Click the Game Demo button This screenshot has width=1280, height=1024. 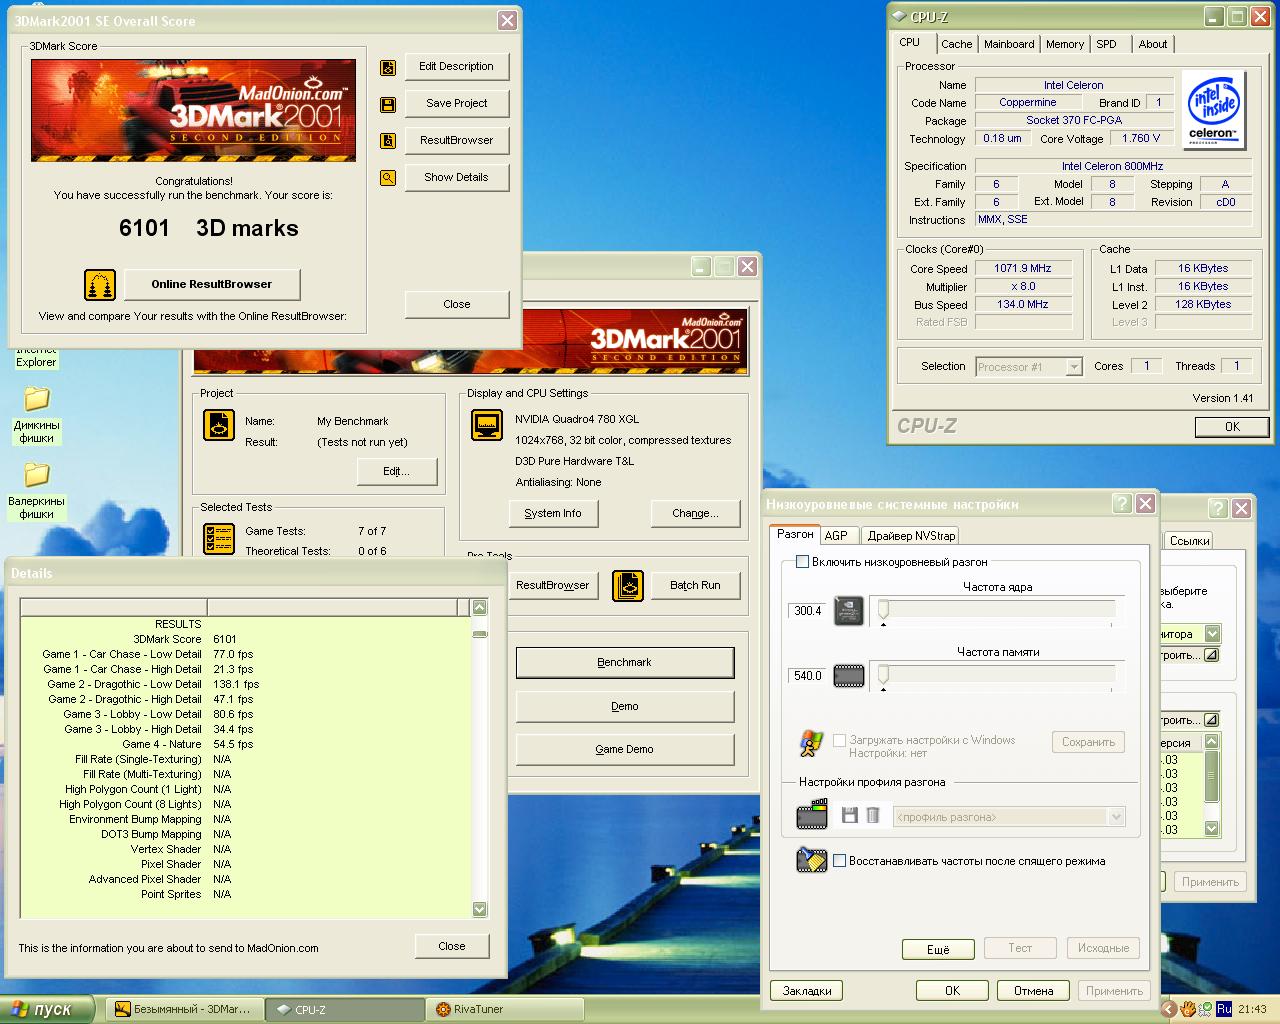click(625, 750)
